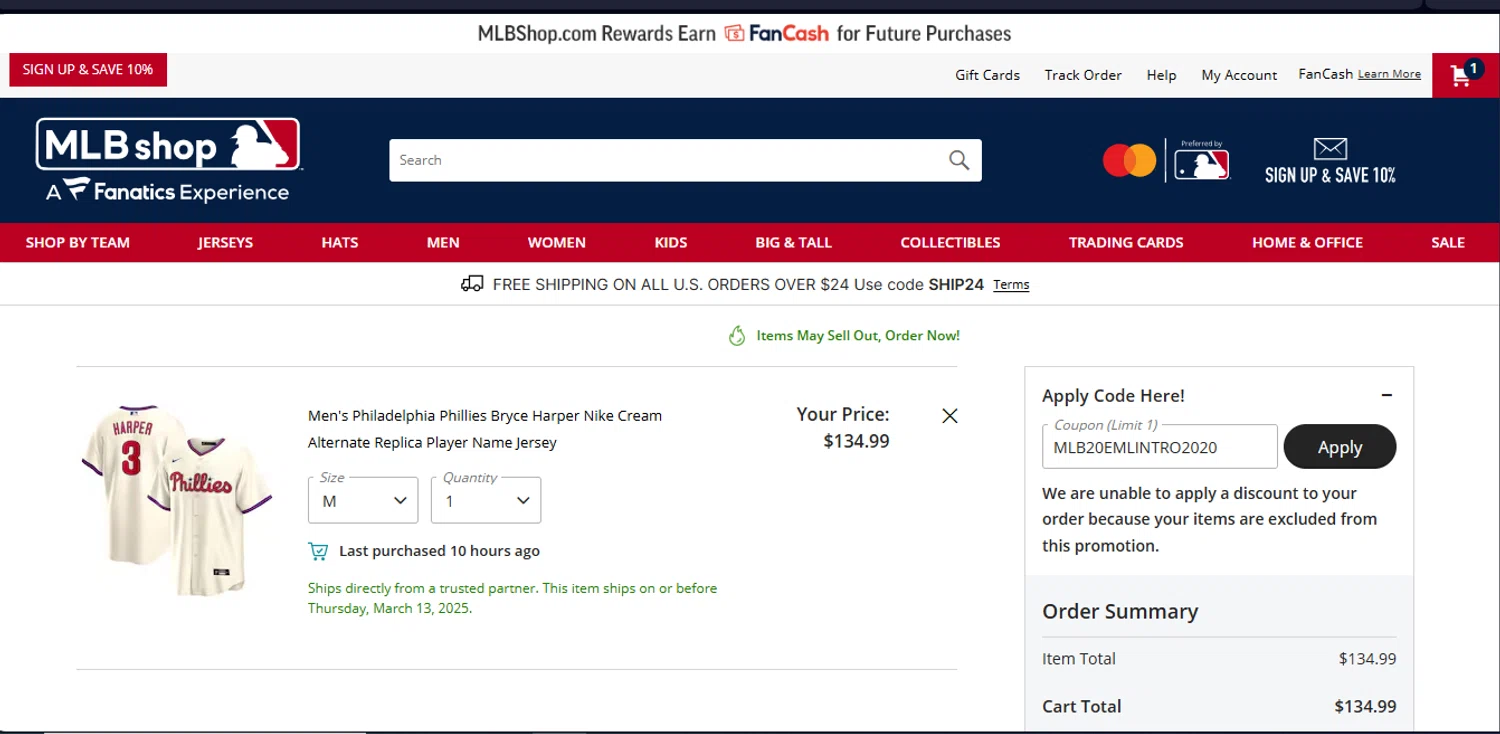Click the unable to apply discount message
This screenshot has width=1500, height=734.
[x=1209, y=519]
